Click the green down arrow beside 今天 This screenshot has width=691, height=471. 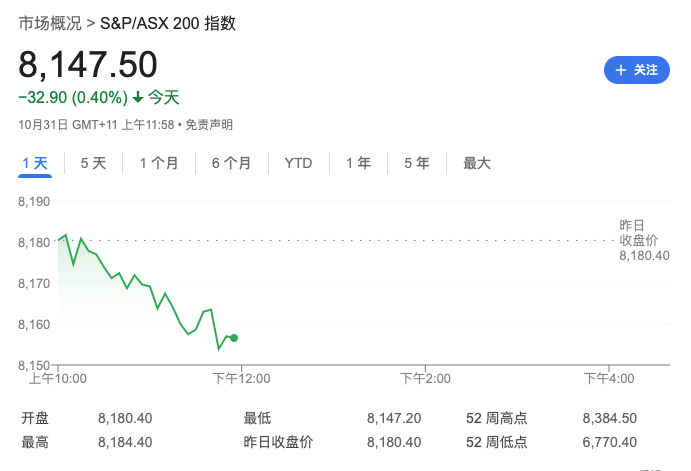pyautogui.click(x=138, y=98)
